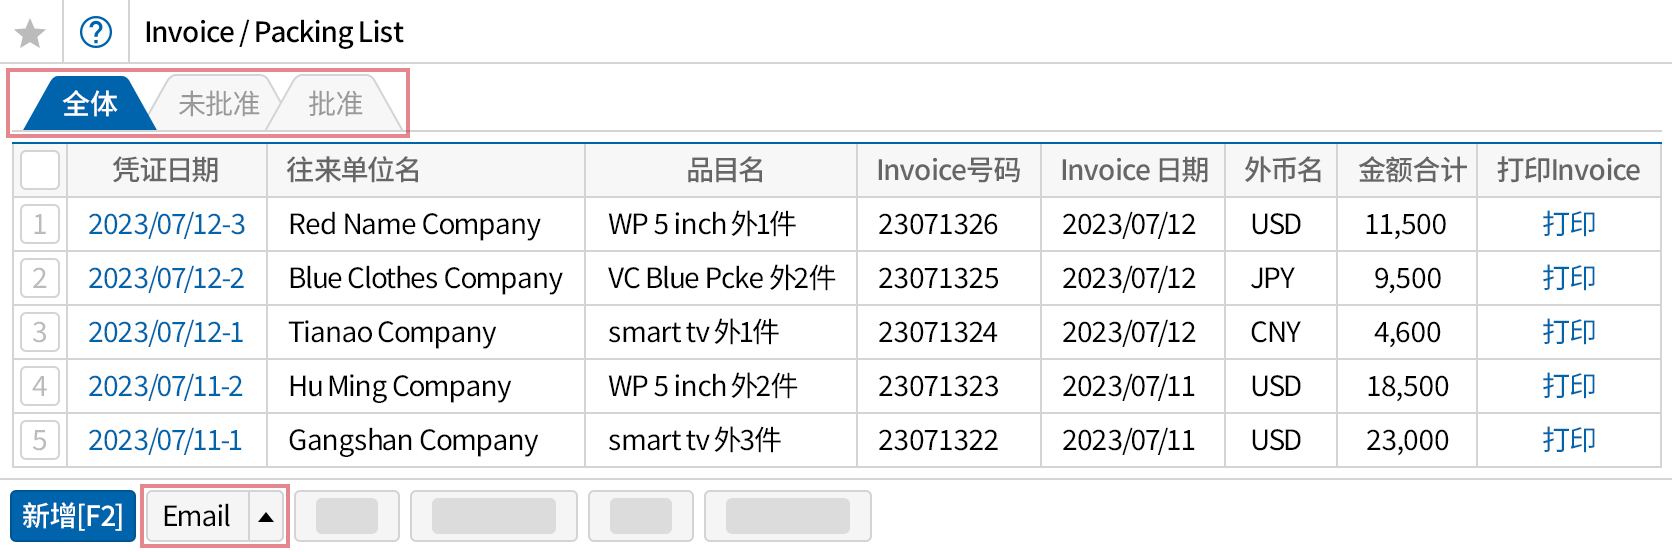The image size is (1672, 552).
Task: Select row 3 checkbox
Action: tap(40, 332)
